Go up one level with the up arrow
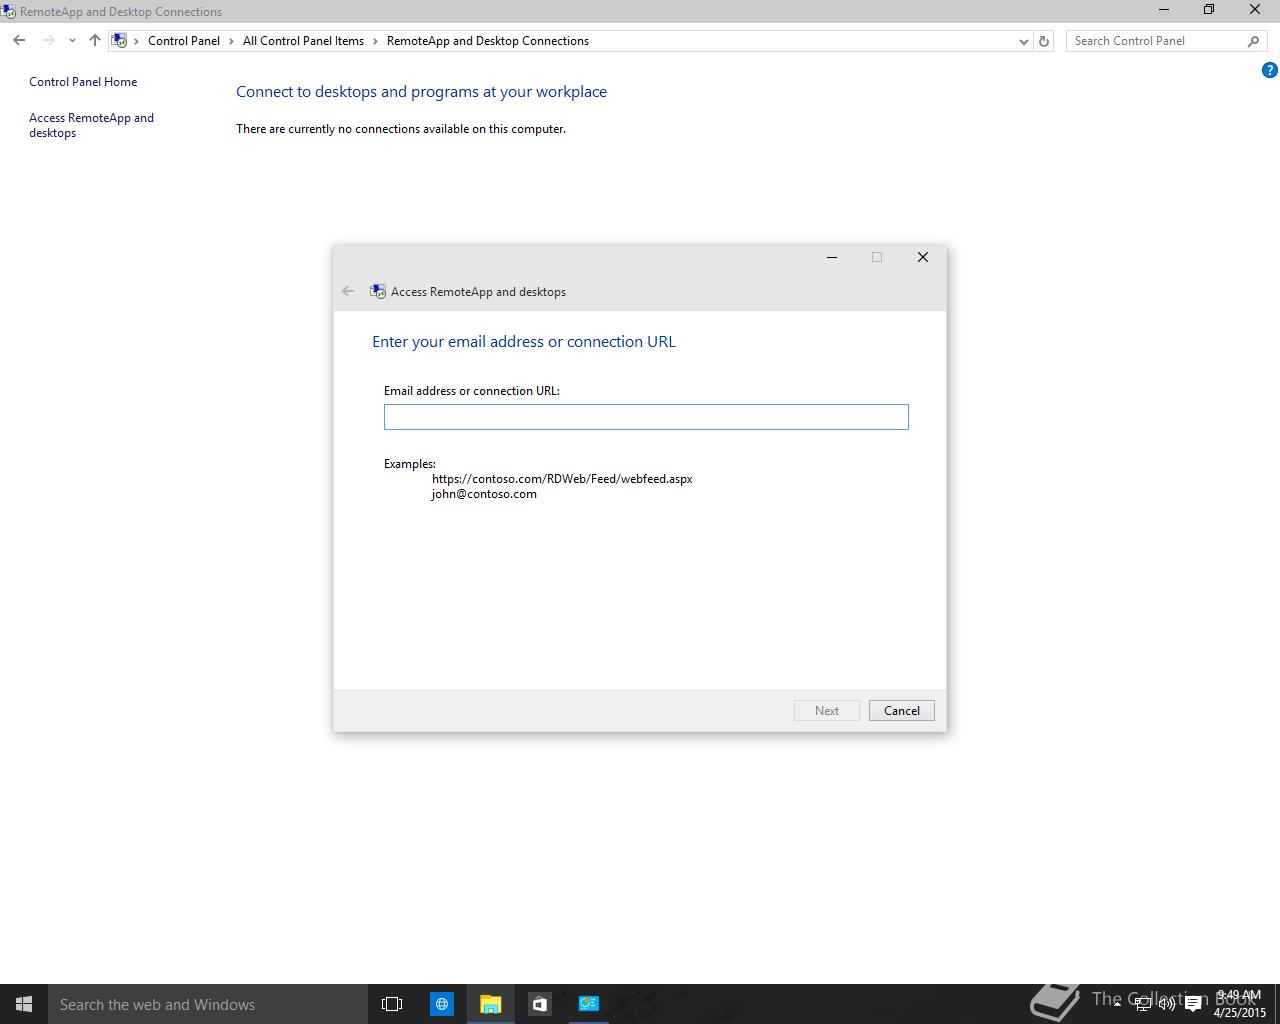 (x=95, y=41)
